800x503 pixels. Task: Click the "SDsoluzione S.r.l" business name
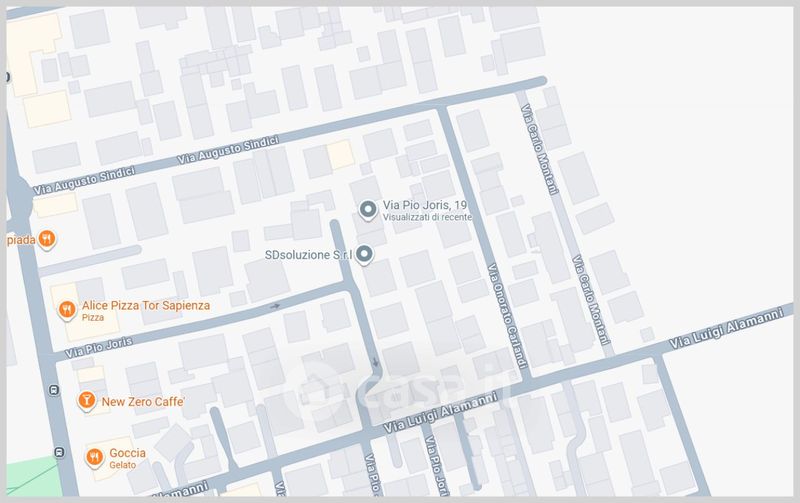pyautogui.click(x=307, y=256)
